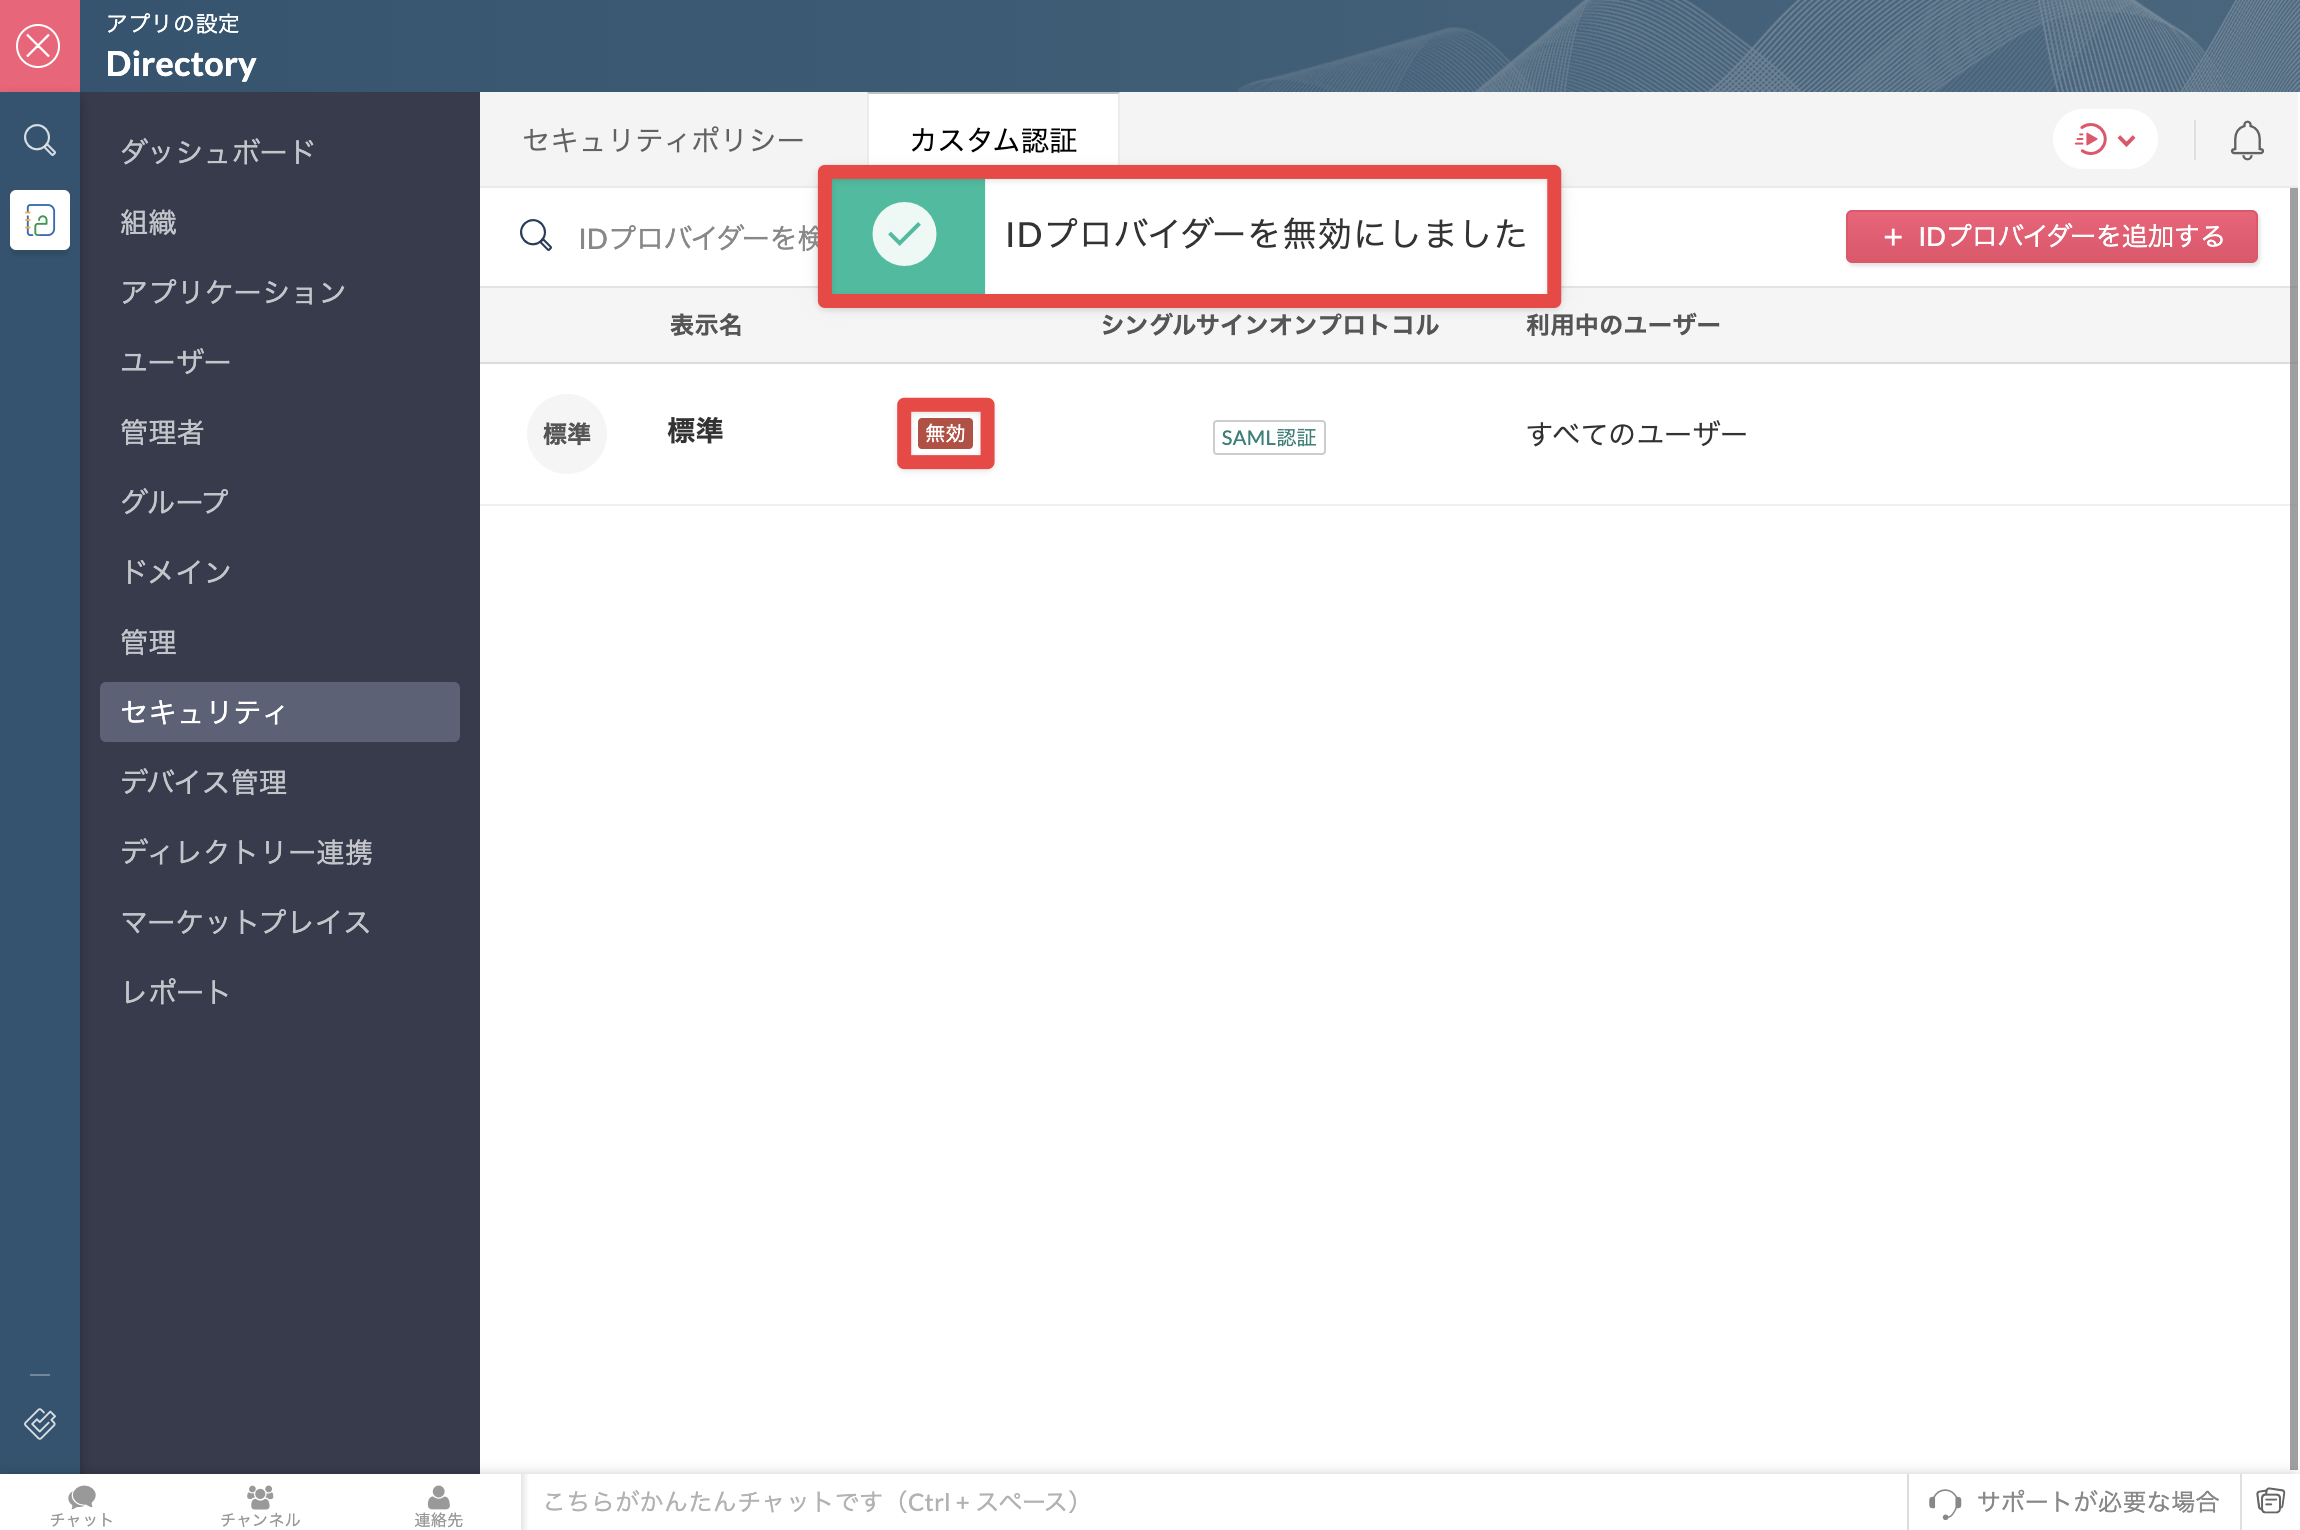Click the 標準 provider name
Screen dimensions: 2300x1530
click(695, 431)
